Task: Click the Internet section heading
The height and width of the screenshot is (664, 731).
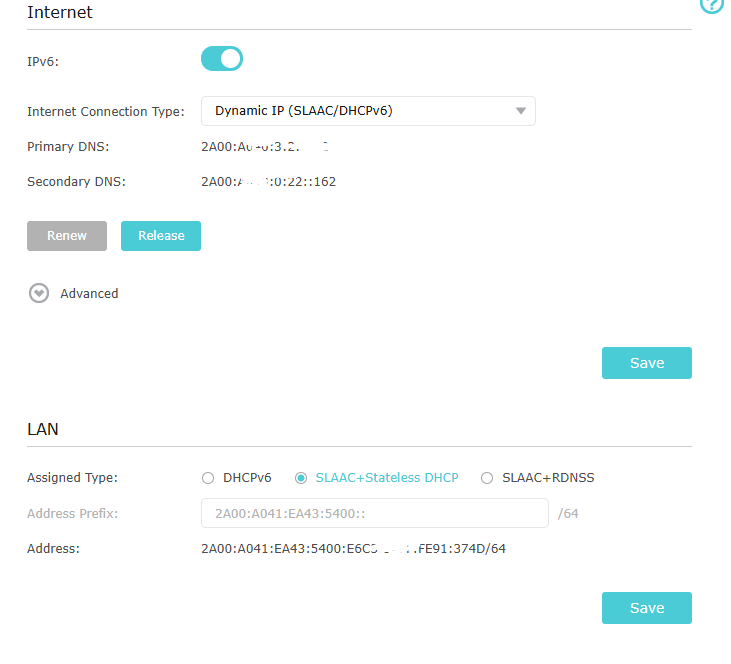Action: 60,13
